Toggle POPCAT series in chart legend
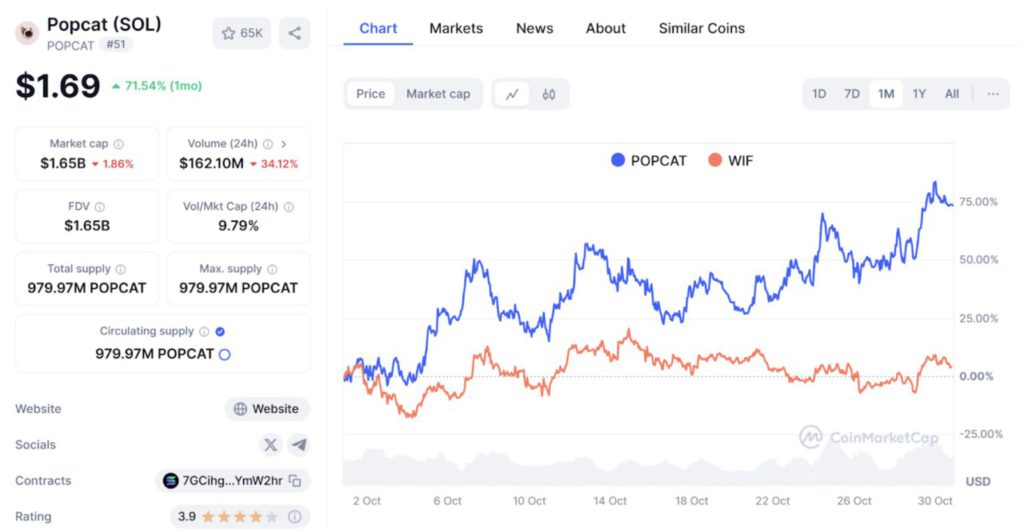Image resolution: width=1024 pixels, height=530 pixels. (648, 160)
